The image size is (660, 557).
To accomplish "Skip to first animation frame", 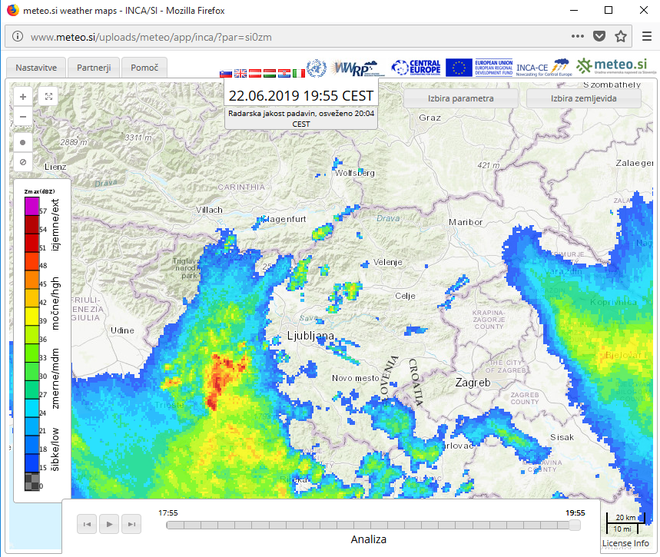I will tap(87, 524).
